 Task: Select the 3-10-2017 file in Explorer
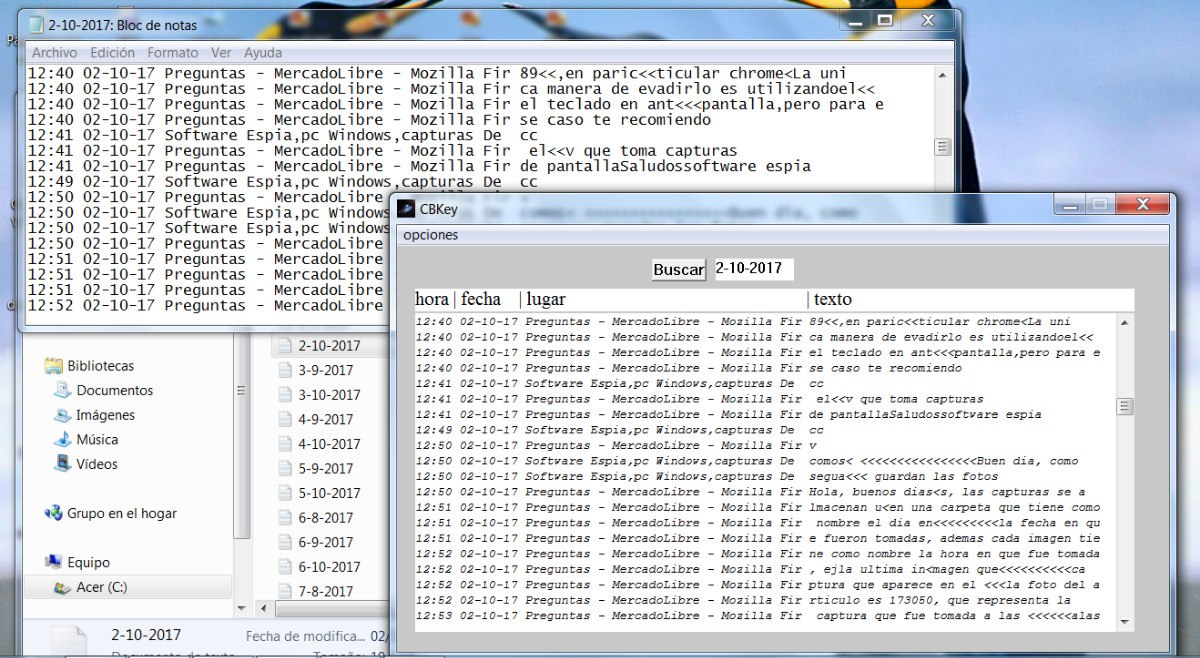pyautogui.click(x=329, y=395)
